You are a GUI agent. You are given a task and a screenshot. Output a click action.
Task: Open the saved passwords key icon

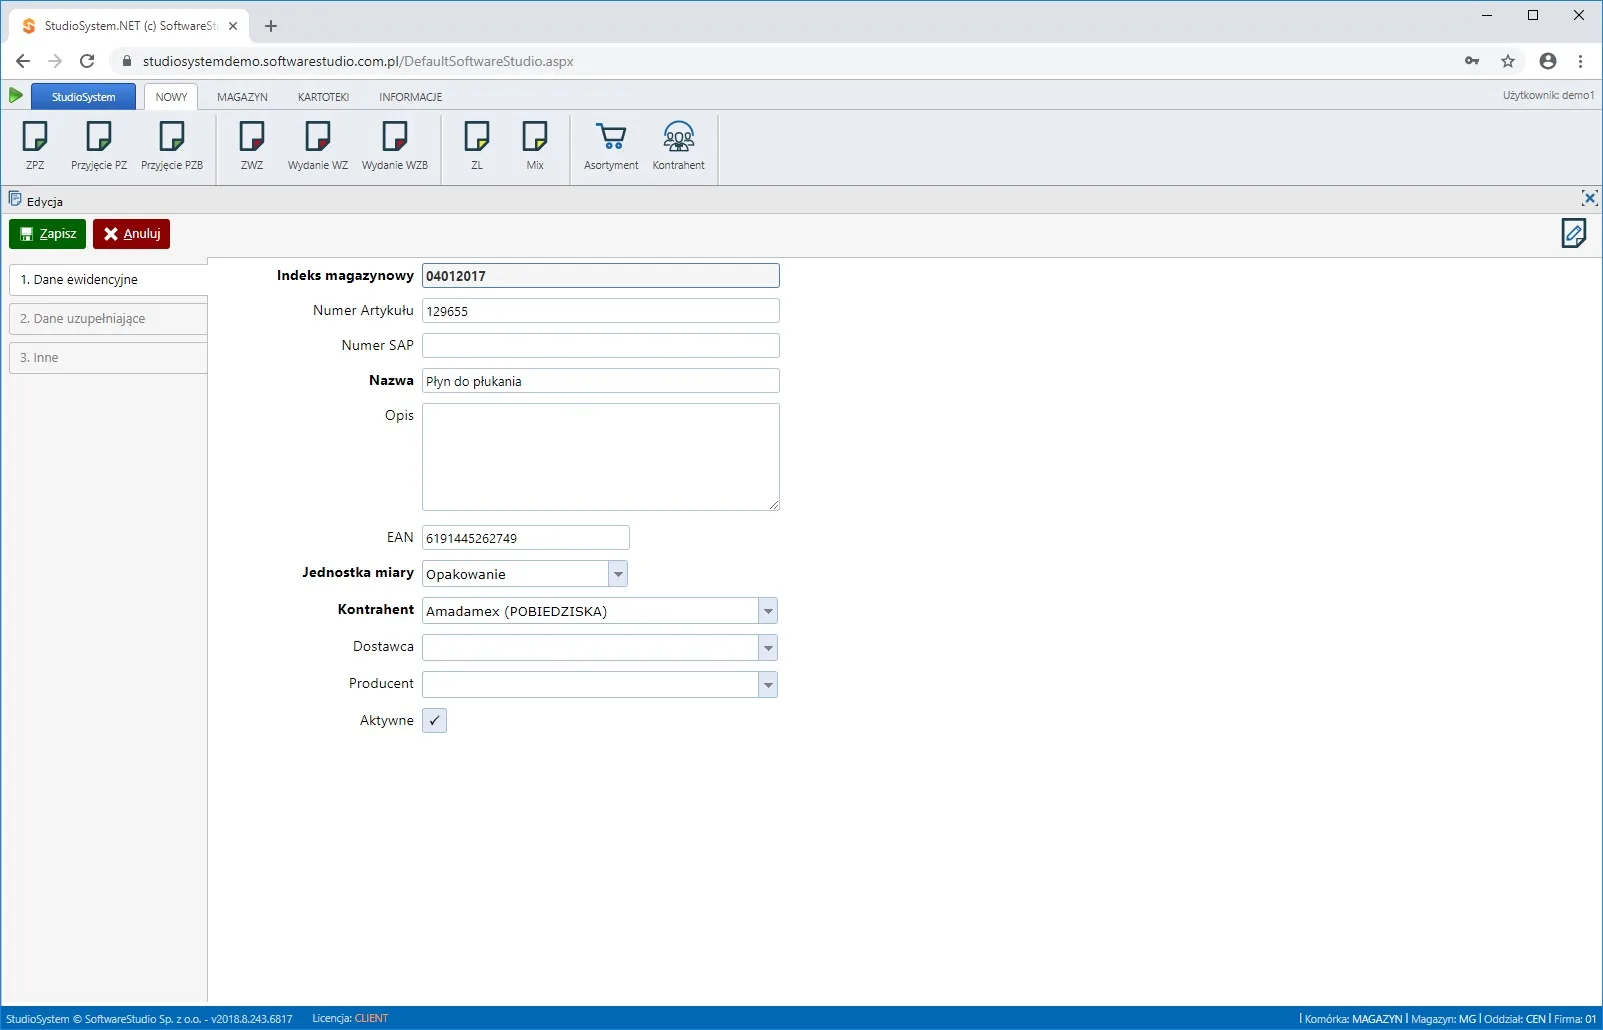click(x=1472, y=61)
